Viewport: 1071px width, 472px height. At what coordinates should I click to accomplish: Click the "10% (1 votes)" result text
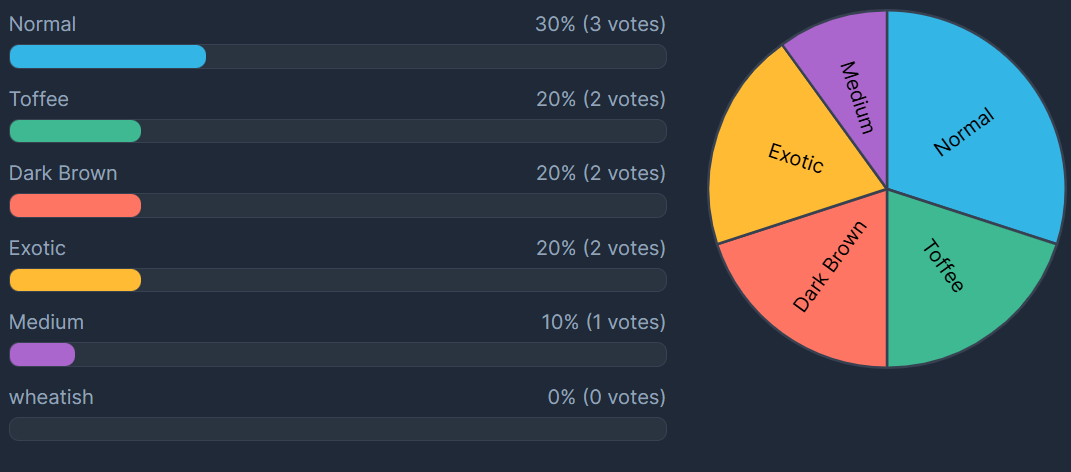point(603,322)
